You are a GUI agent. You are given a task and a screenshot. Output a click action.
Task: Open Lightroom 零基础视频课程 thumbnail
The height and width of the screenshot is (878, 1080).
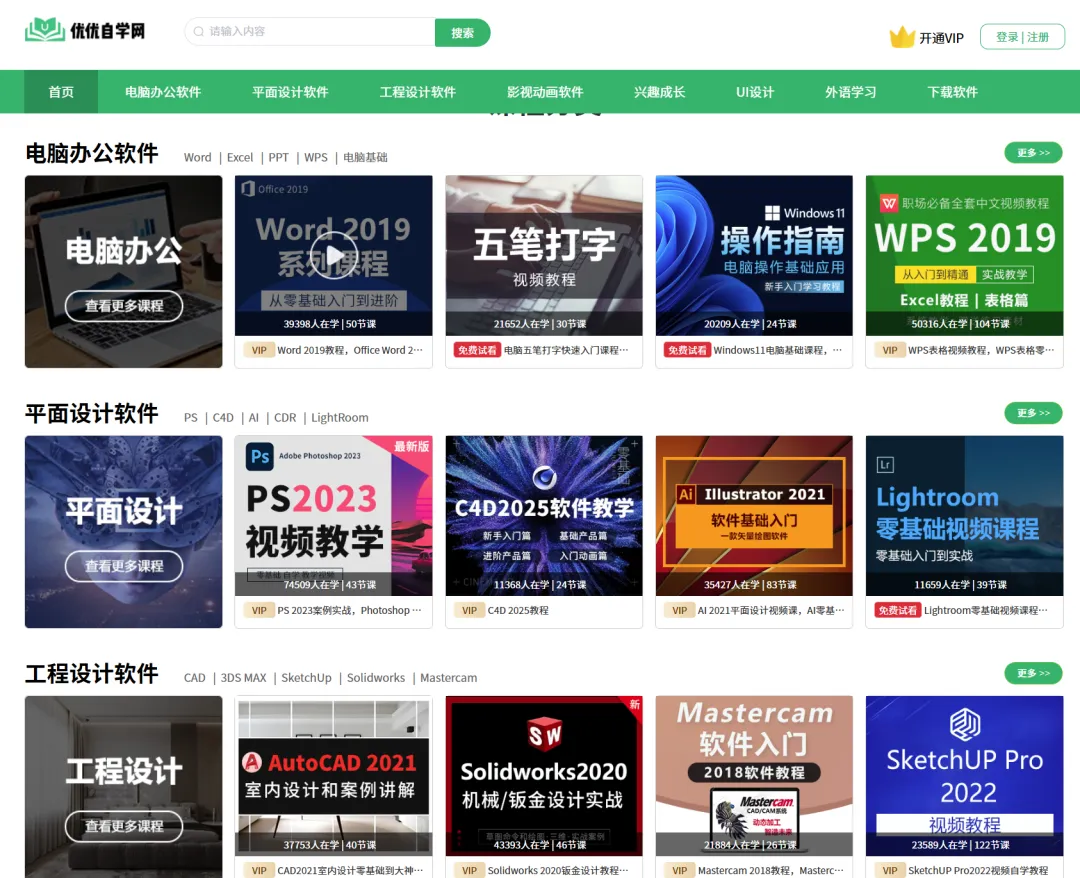tap(964, 516)
